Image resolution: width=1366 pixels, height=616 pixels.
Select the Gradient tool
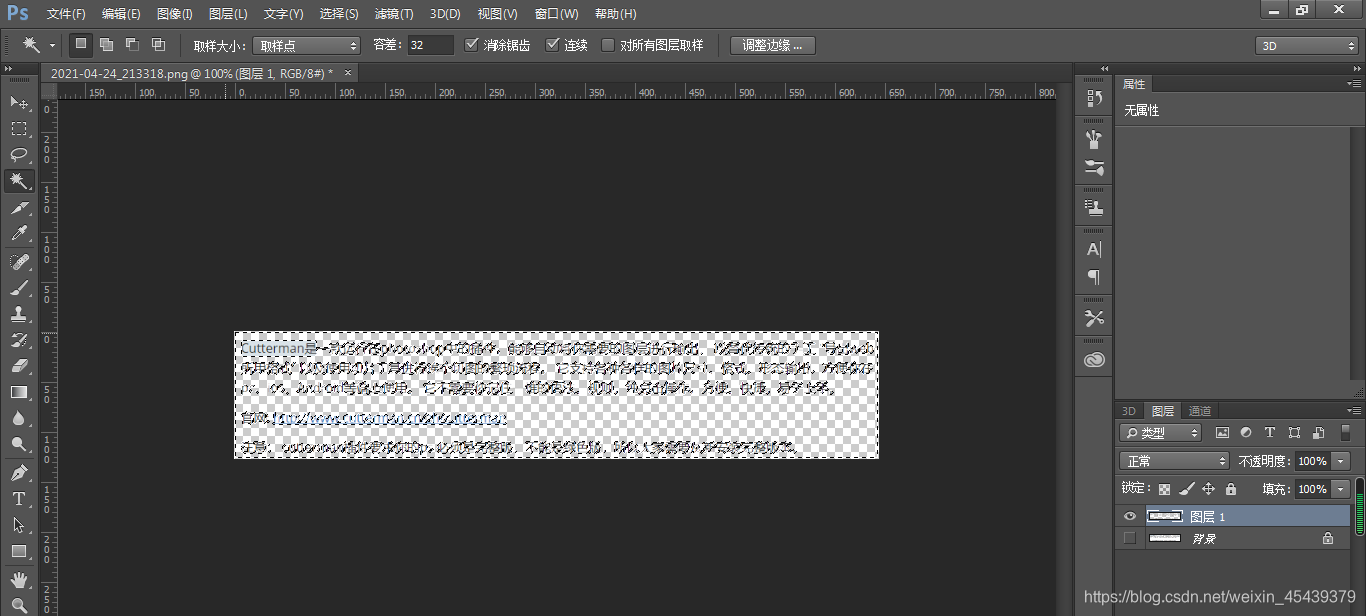pos(19,392)
